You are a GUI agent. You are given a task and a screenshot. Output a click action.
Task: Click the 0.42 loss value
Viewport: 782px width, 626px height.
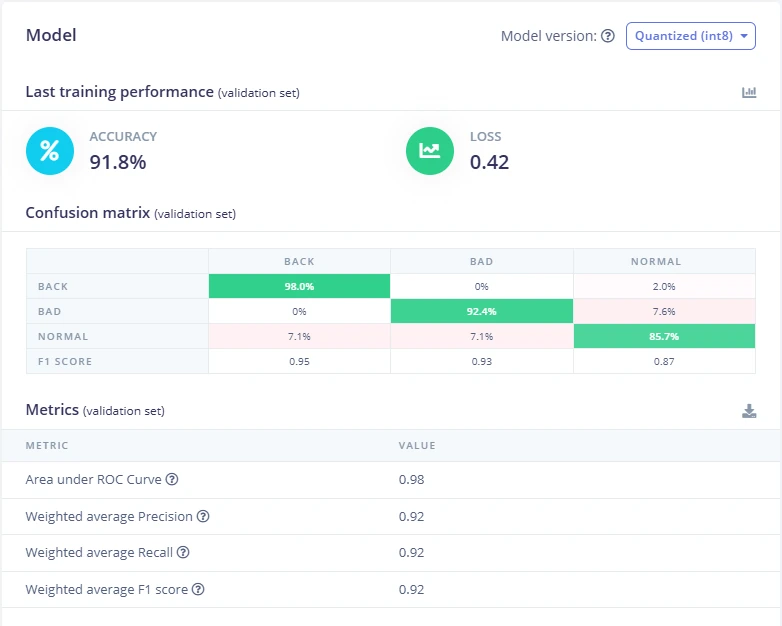pyautogui.click(x=489, y=162)
